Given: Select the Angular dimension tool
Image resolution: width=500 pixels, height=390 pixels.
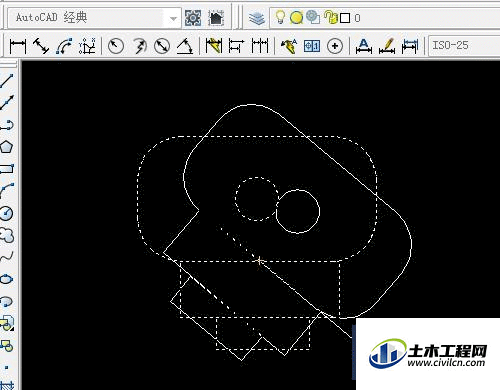Looking at the screenshot, I should (x=185, y=46).
